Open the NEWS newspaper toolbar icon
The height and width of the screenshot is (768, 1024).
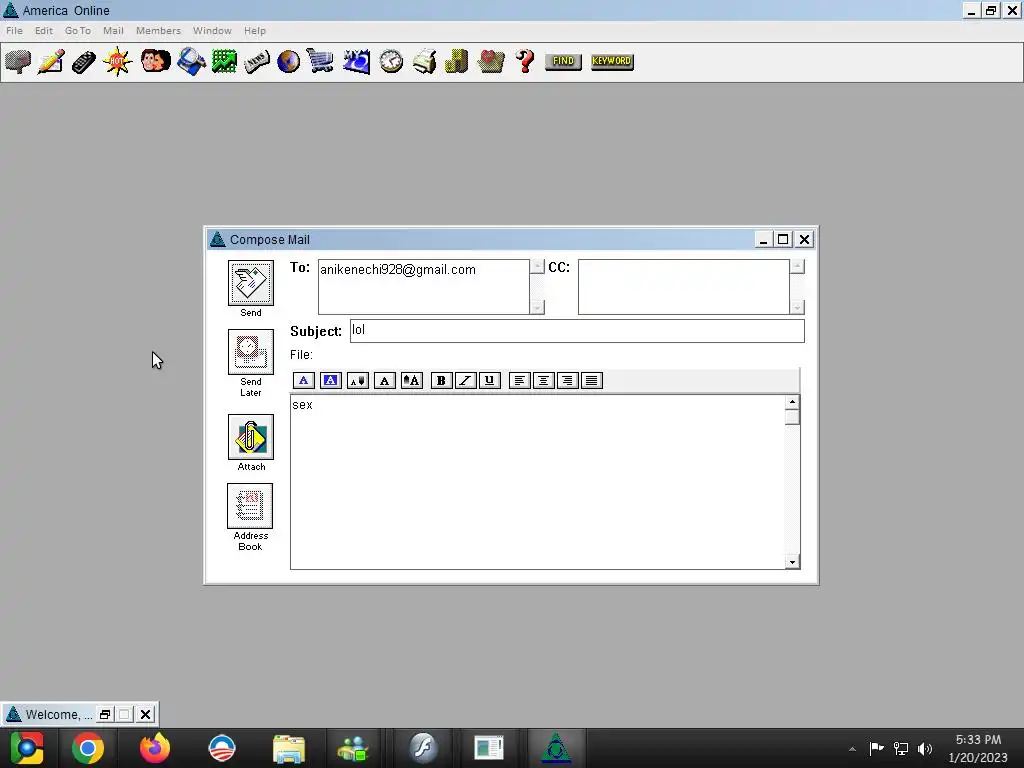pyautogui.click(x=257, y=62)
